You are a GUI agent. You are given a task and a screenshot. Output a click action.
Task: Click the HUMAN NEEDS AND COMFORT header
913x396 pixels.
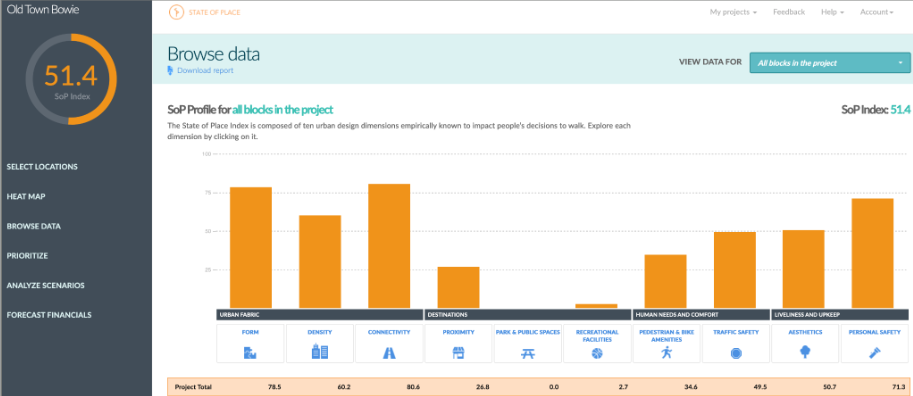[702, 314]
